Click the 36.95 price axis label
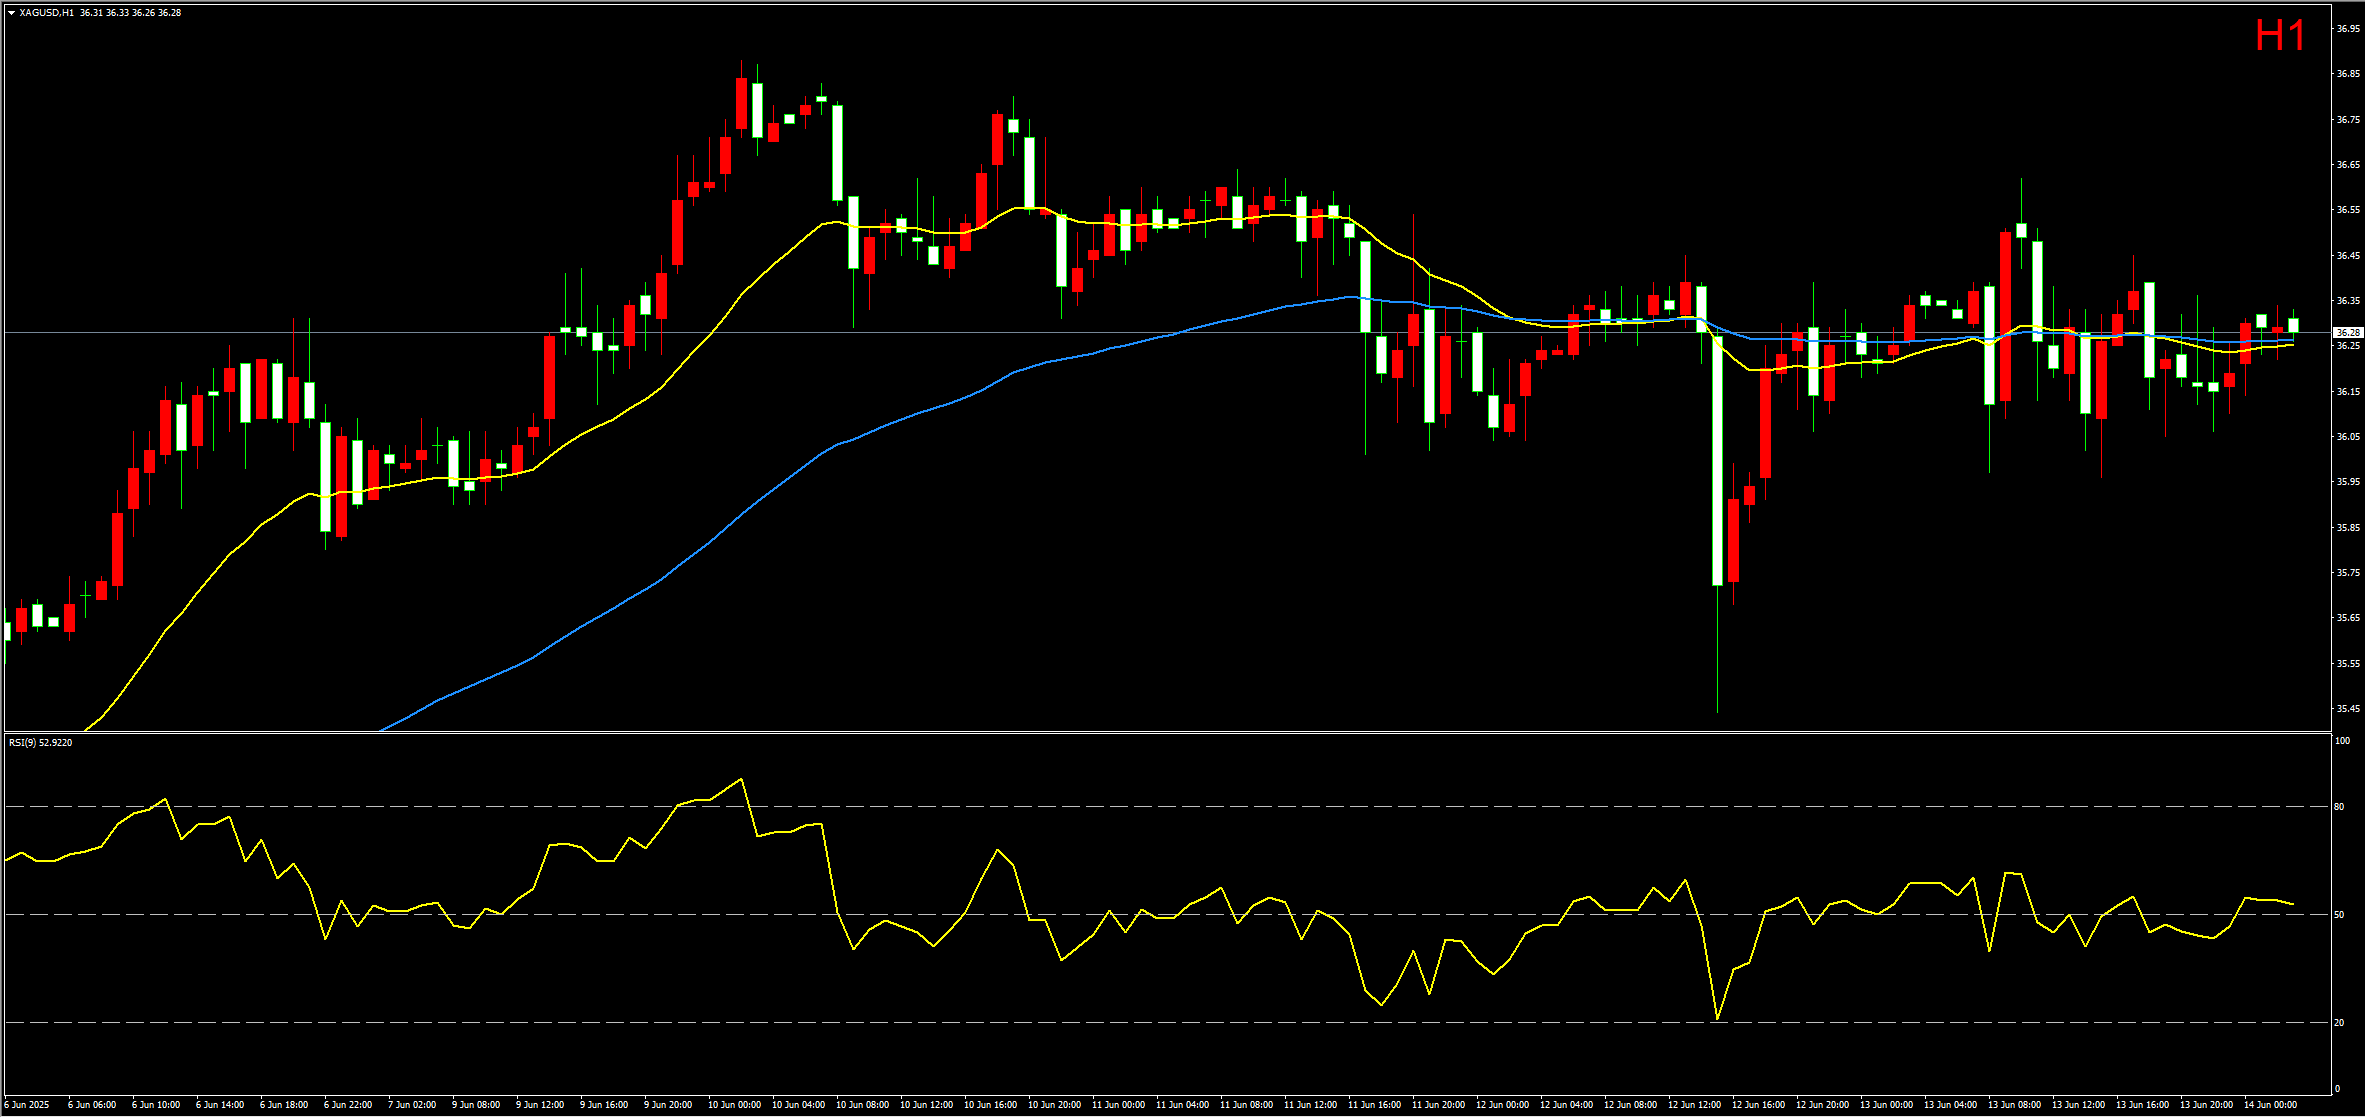 [x=2348, y=29]
